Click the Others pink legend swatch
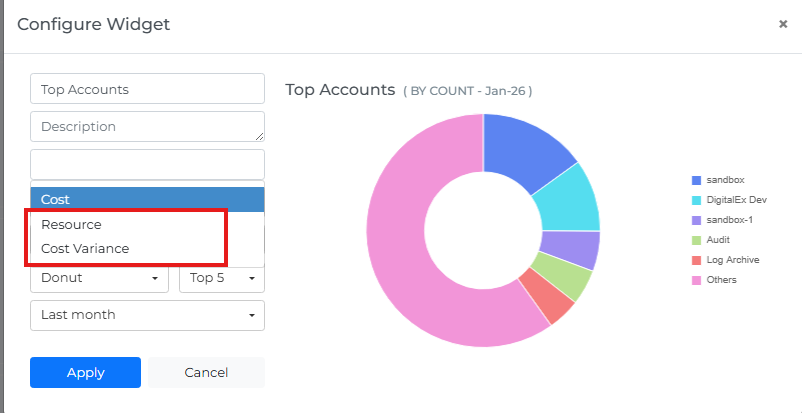802x413 pixels. 696,280
